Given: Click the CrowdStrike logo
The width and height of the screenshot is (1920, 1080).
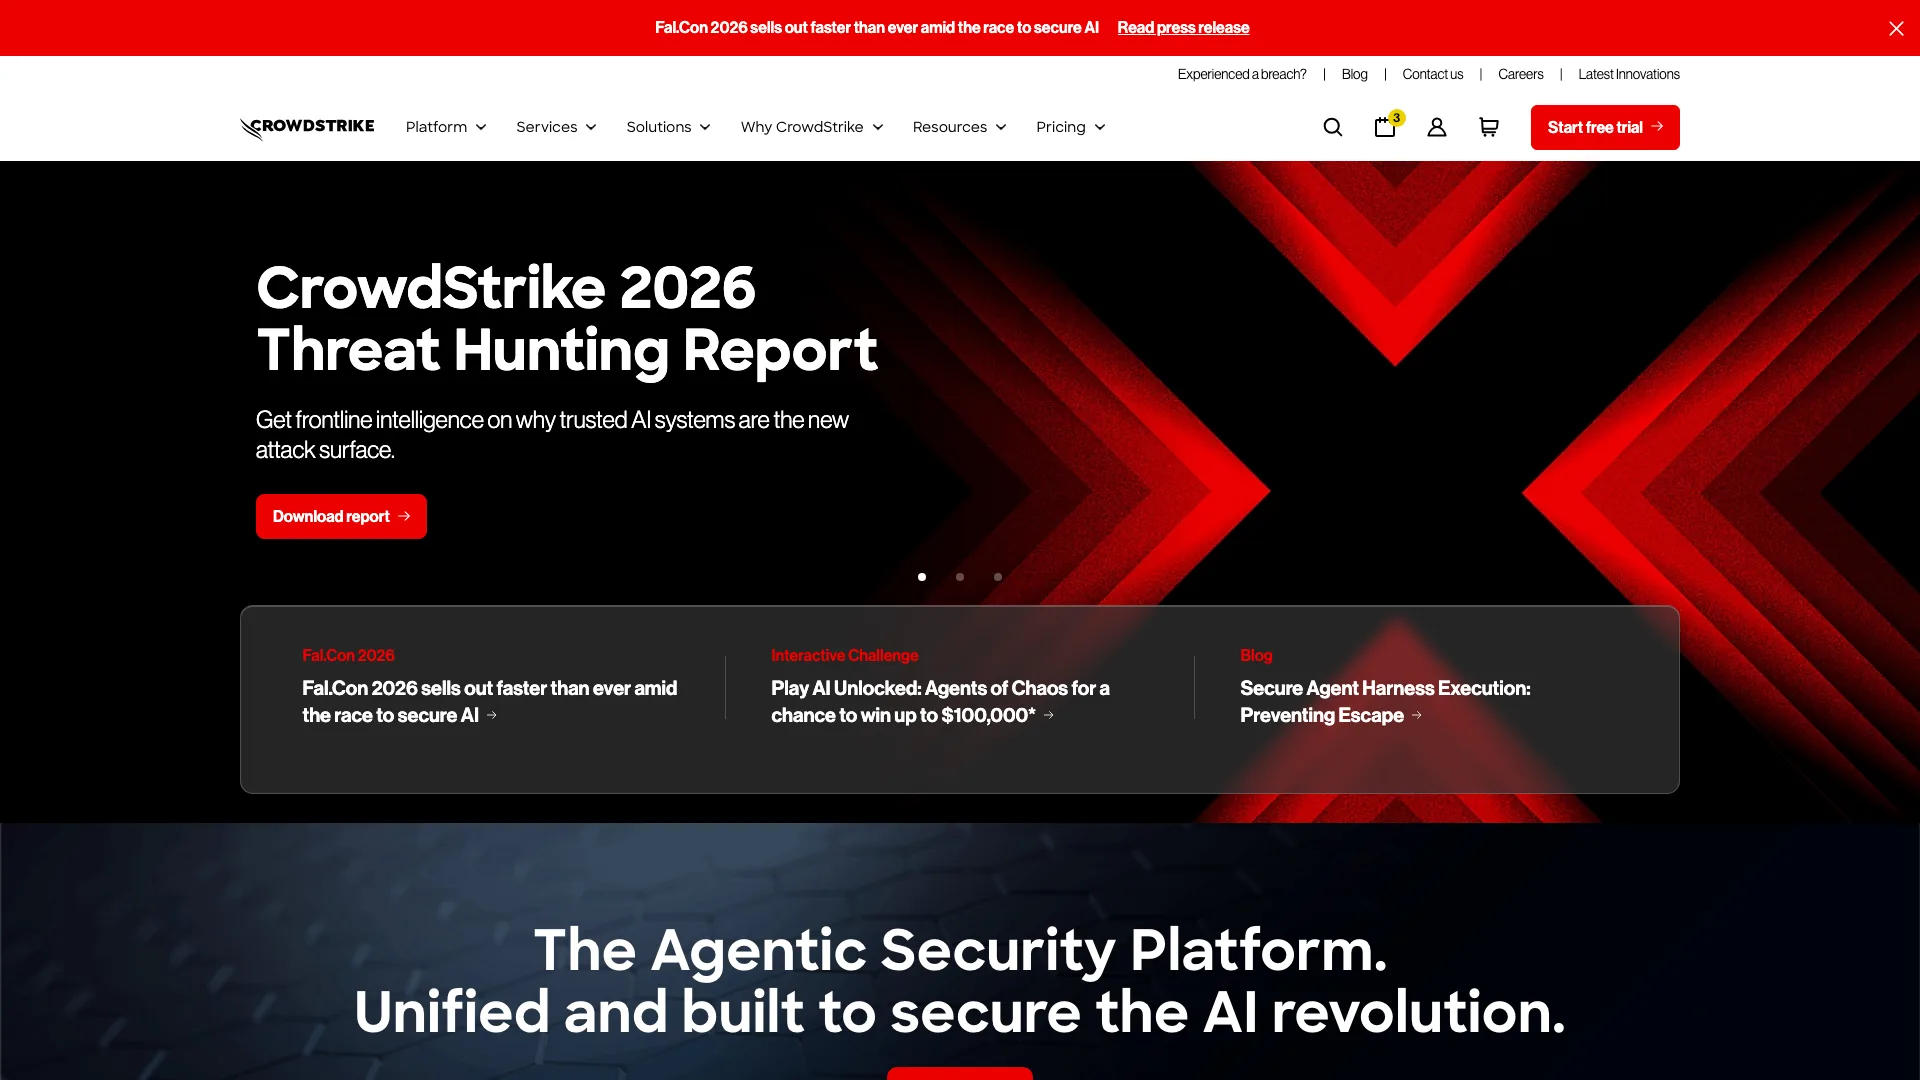Looking at the screenshot, I should tap(307, 127).
